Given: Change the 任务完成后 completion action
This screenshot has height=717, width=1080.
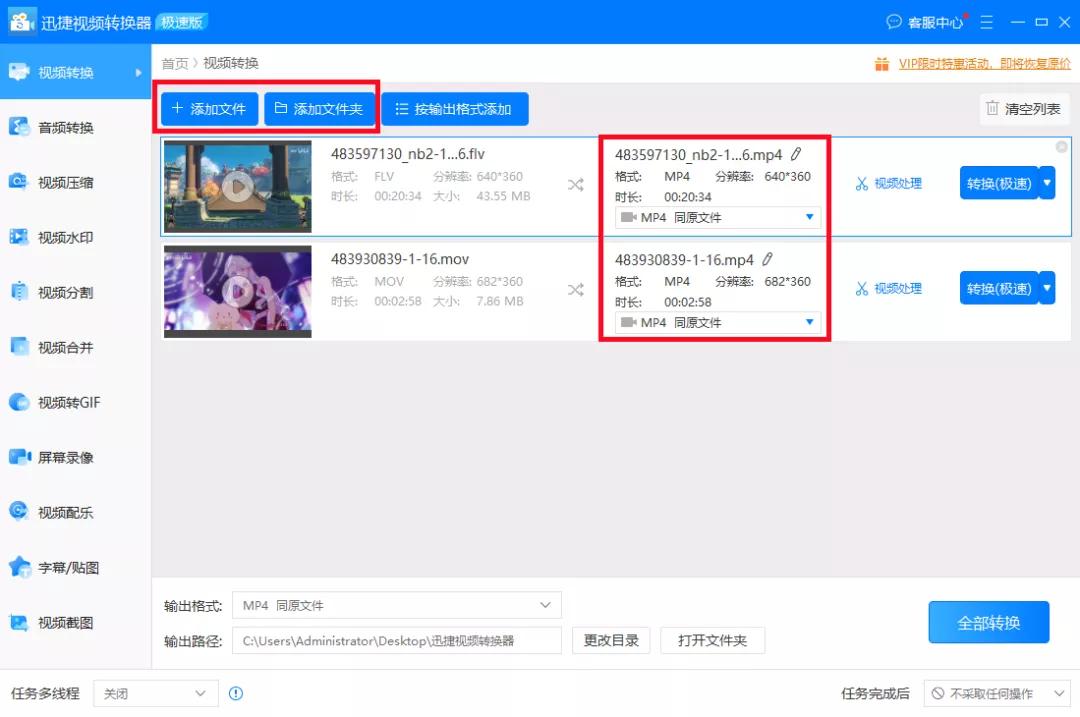Looking at the screenshot, I should click(x=996, y=693).
